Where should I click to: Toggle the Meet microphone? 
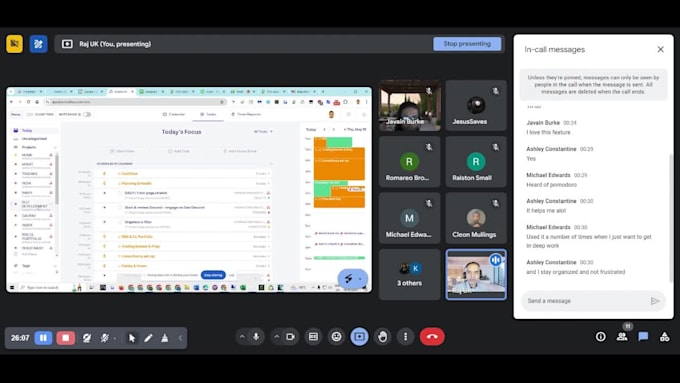pyautogui.click(x=256, y=337)
